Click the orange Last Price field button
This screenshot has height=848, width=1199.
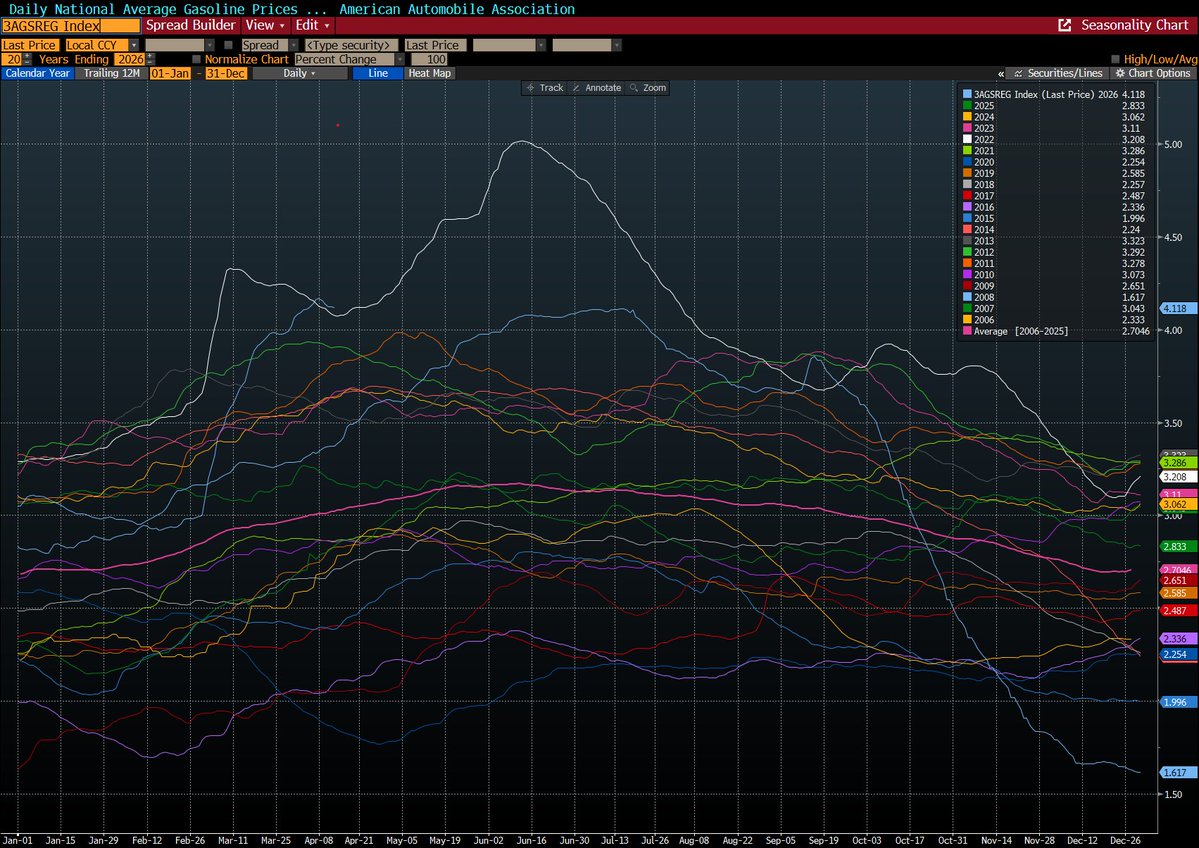point(30,45)
